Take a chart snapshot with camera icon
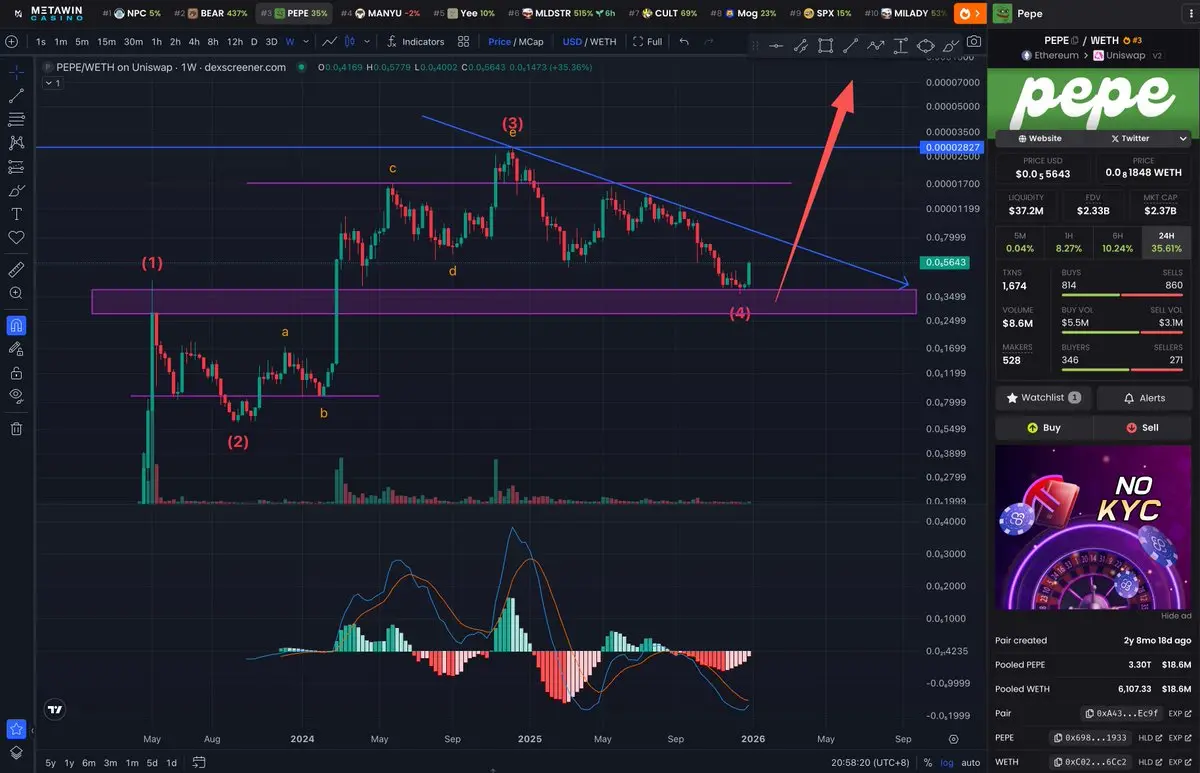1200x773 pixels. click(974, 42)
